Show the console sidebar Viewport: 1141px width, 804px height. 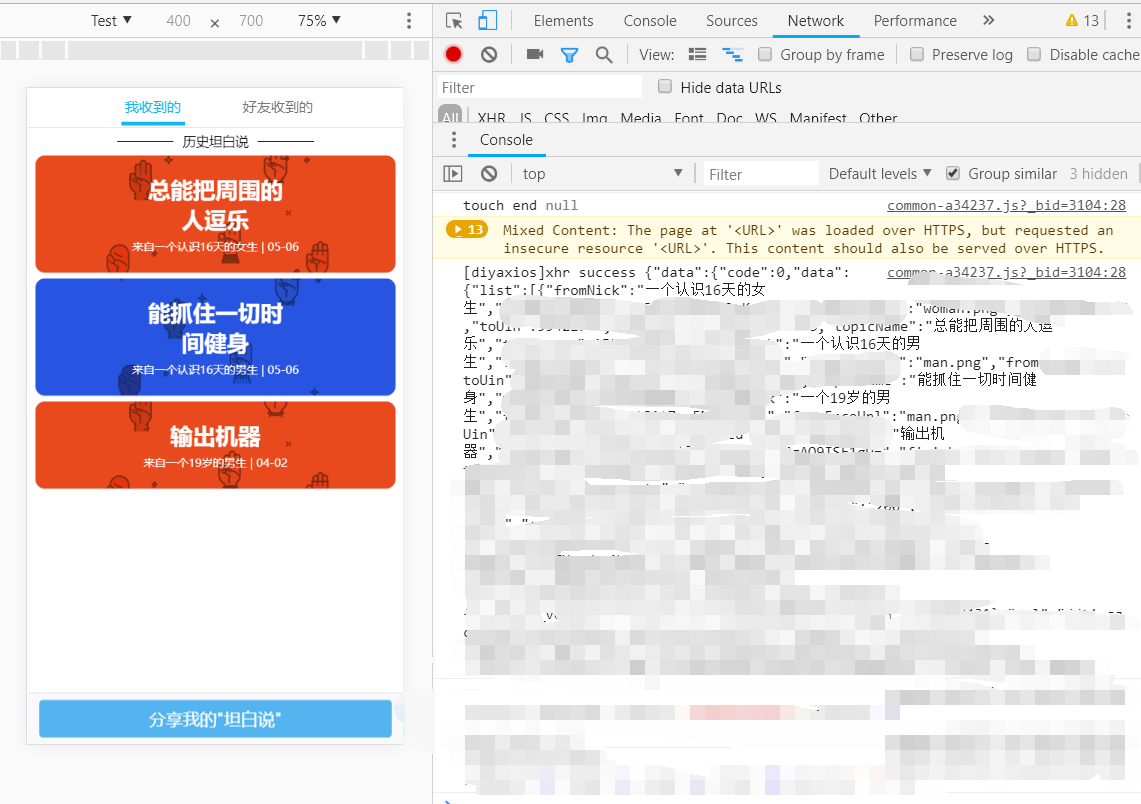[453, 174]
